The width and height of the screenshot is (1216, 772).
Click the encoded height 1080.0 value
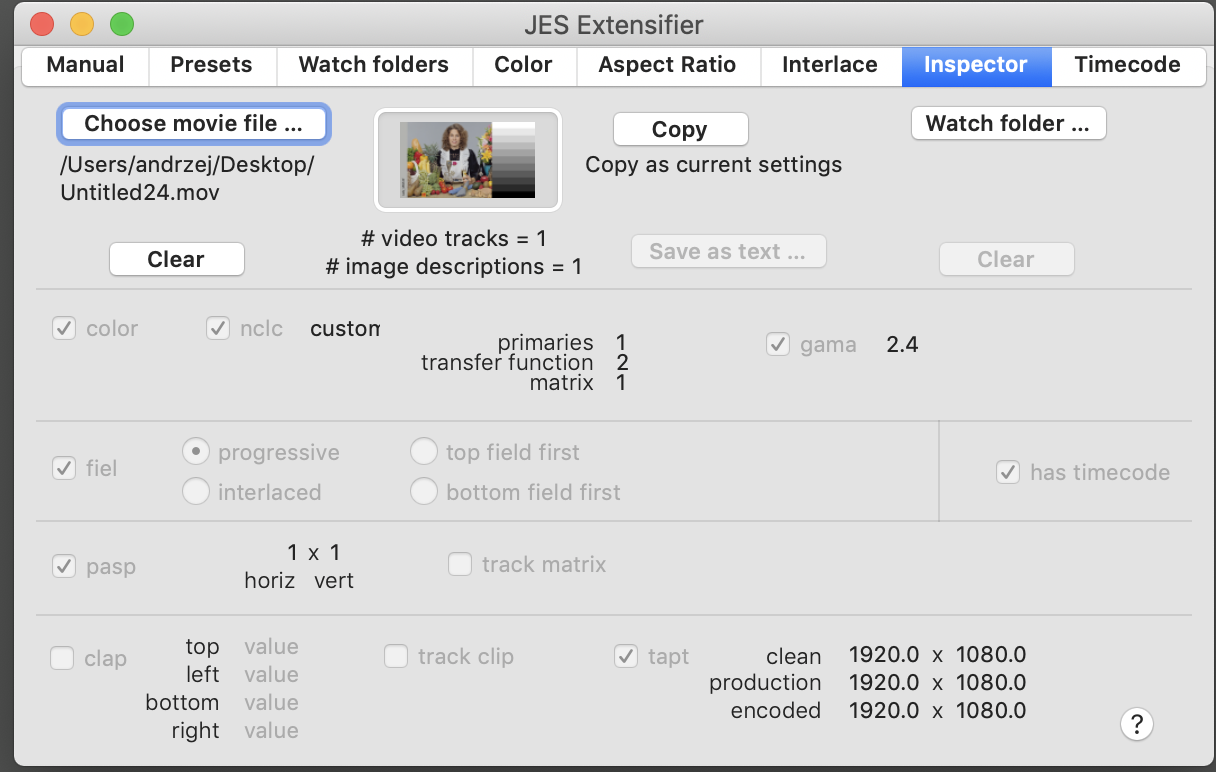point(991,711)
